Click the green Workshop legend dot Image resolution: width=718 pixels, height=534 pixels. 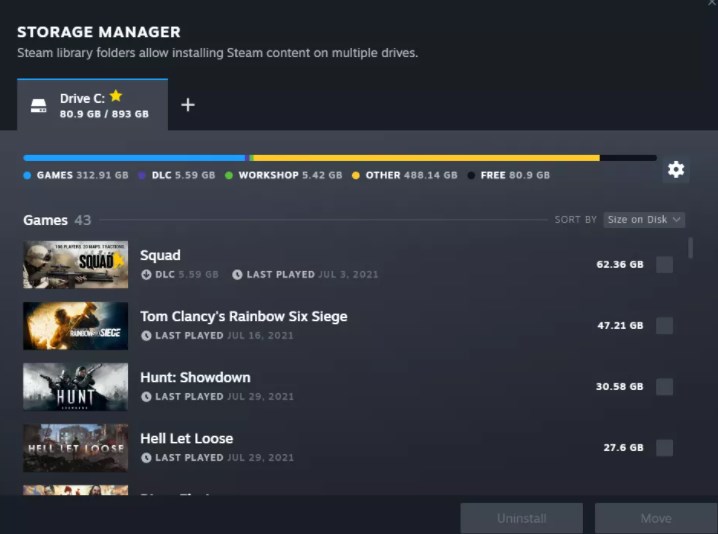tap(229, 175)
